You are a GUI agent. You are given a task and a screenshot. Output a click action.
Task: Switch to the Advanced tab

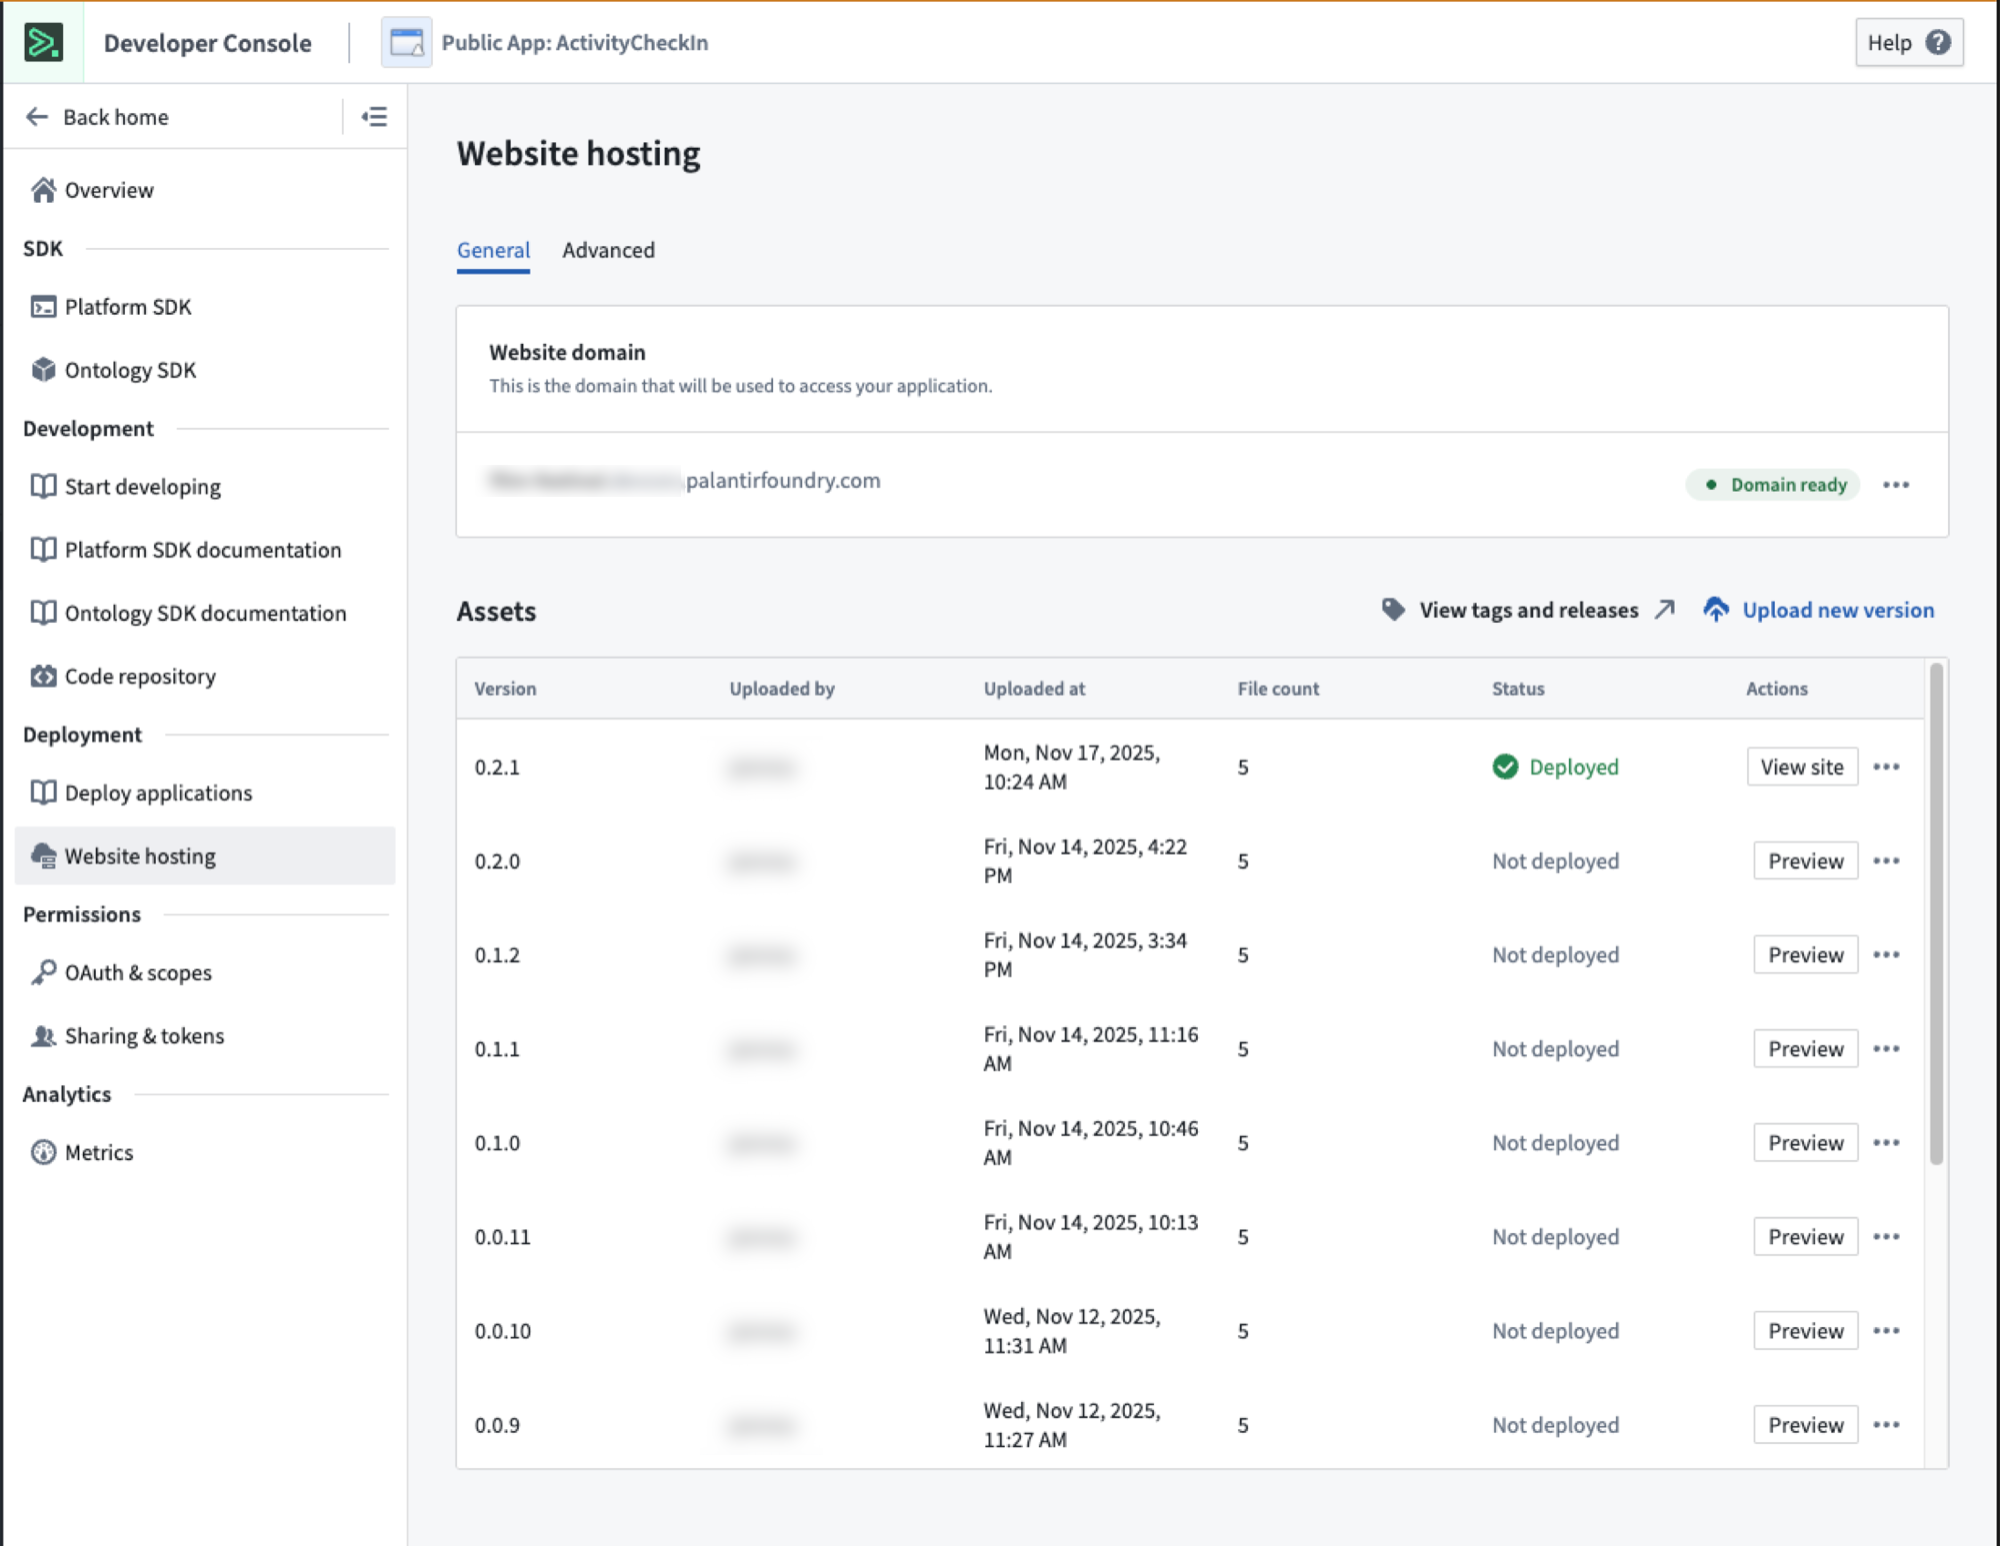(x=608, y=250)
